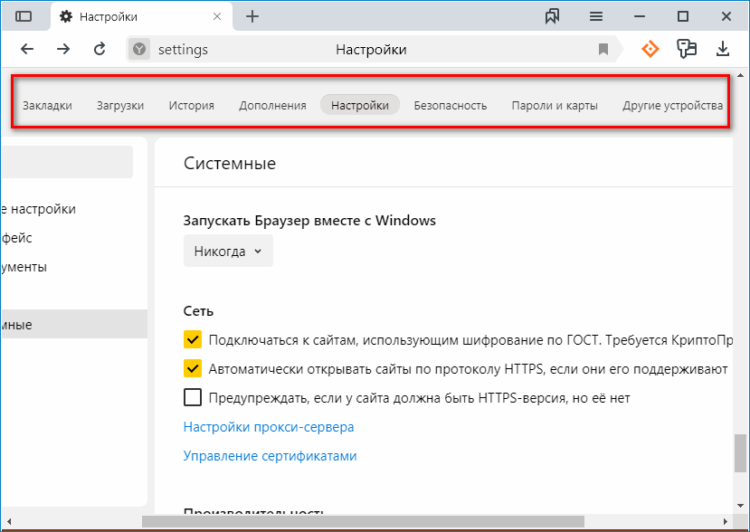Click the horizontal scrollbar right arrow
Viewport: 750px width, 532px height.
tap(725, 521)
